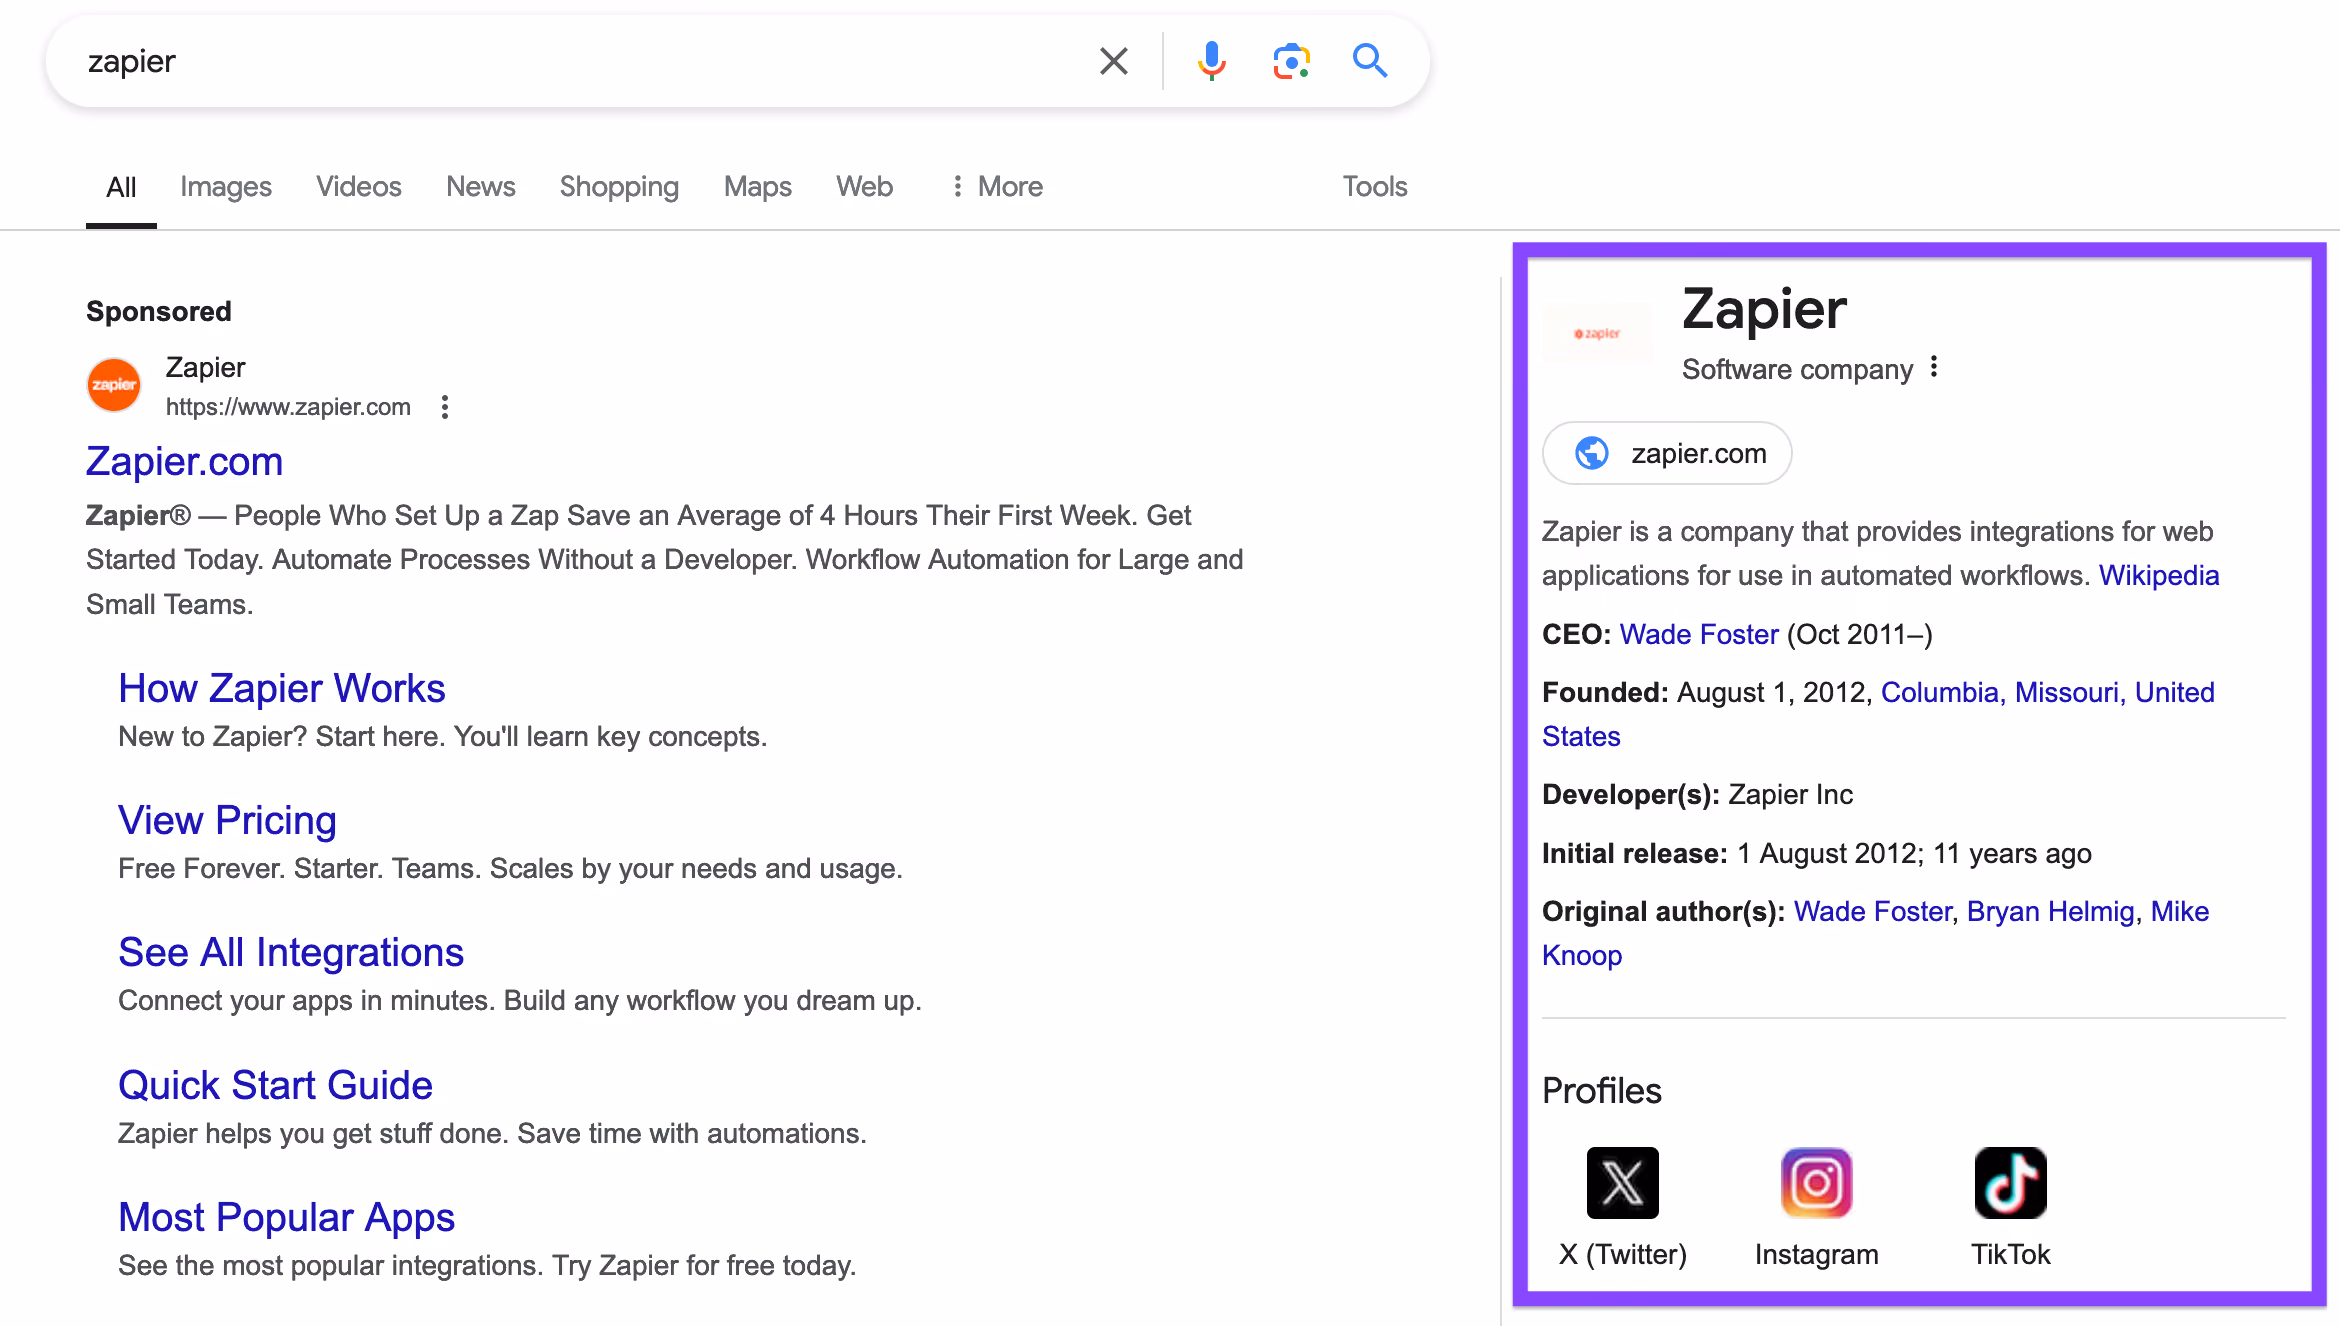Viewport: 2340px width, 1326px height.
Task: Click the blue magnifying glass search icon
Action: (x=1369, y=61)
